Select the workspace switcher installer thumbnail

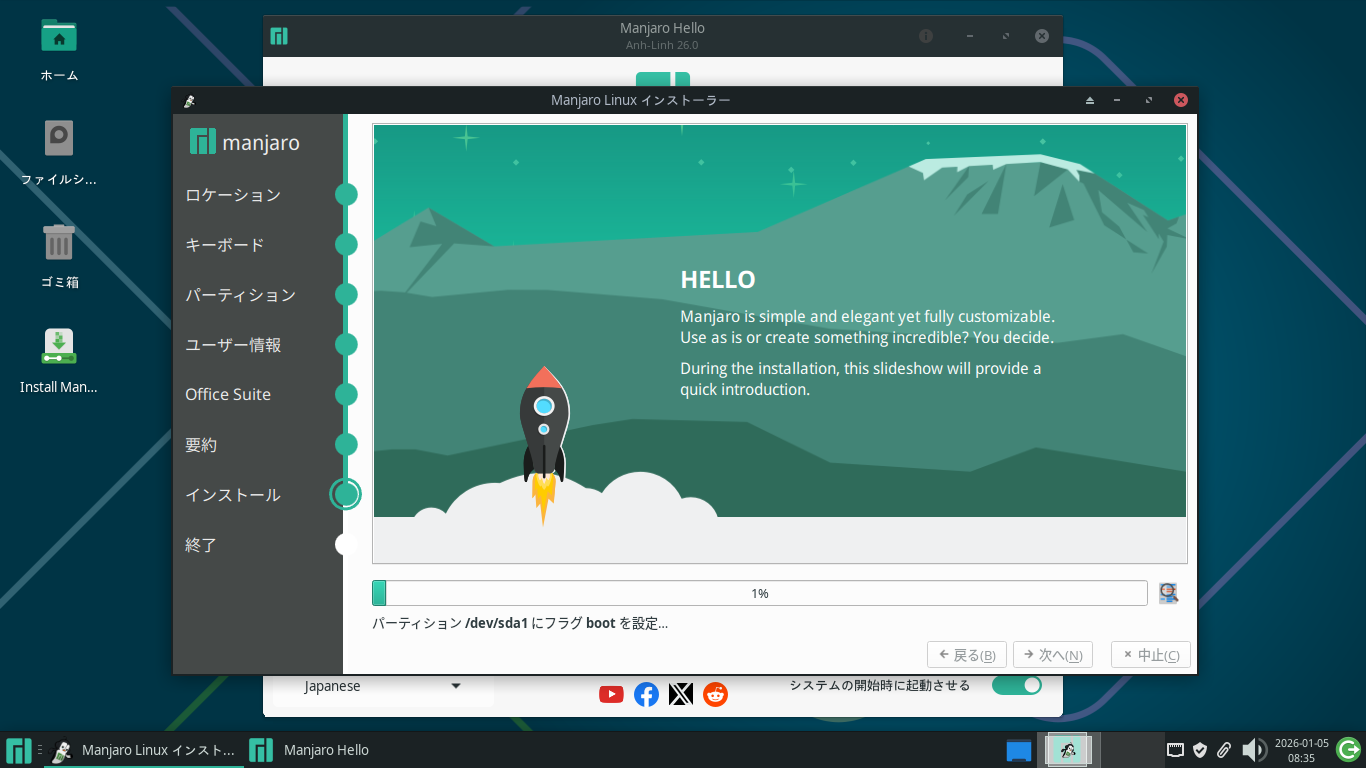click(1068, 750)
